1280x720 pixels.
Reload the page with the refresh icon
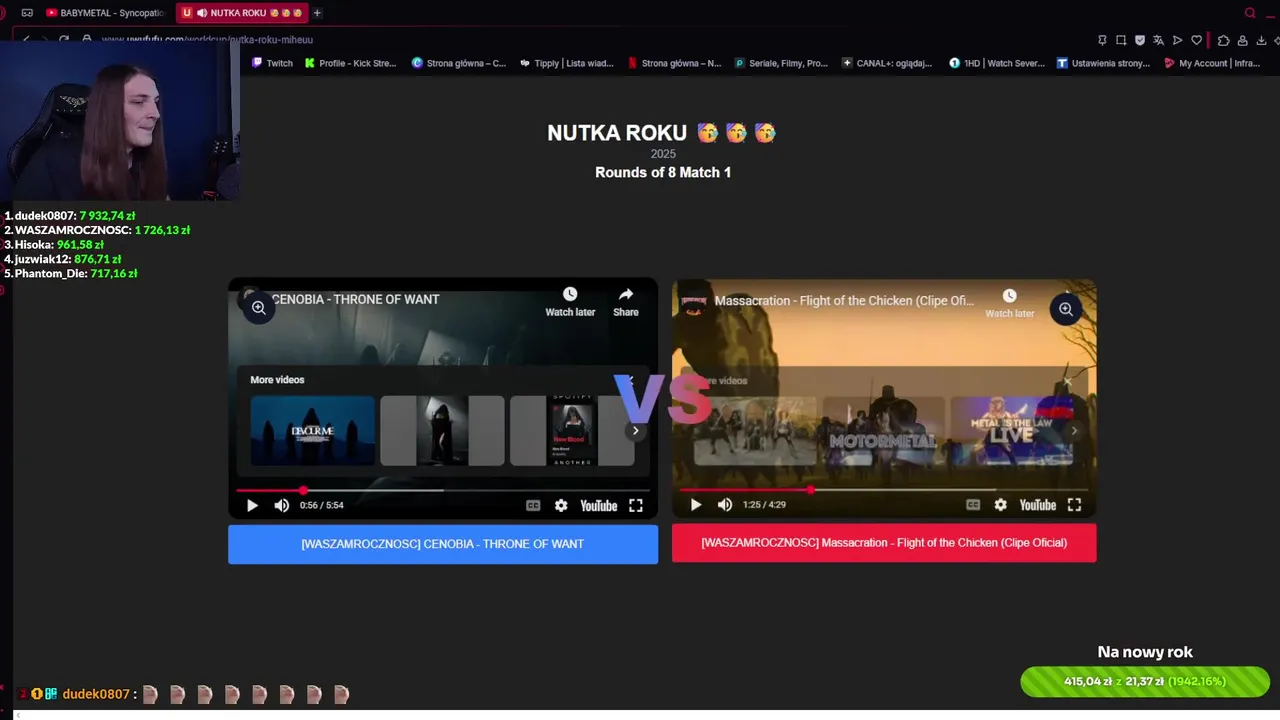(64, 40)
